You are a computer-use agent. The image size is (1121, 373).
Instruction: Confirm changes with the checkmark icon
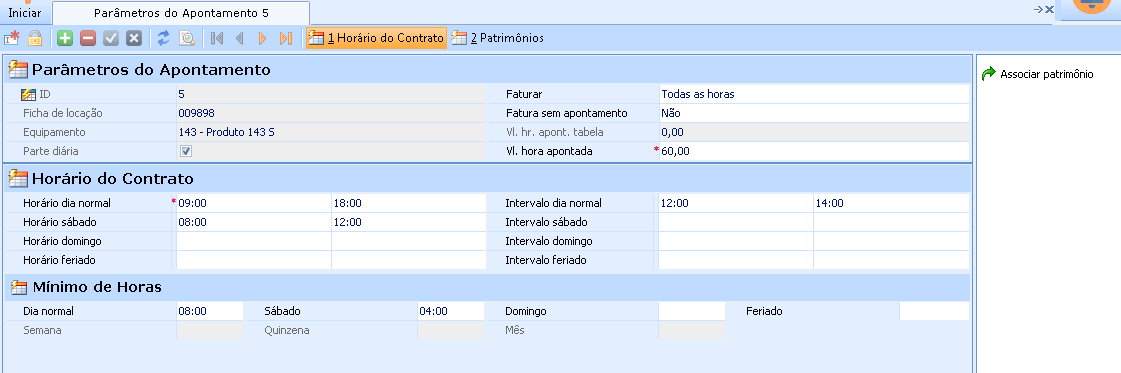tap(111, 39)
